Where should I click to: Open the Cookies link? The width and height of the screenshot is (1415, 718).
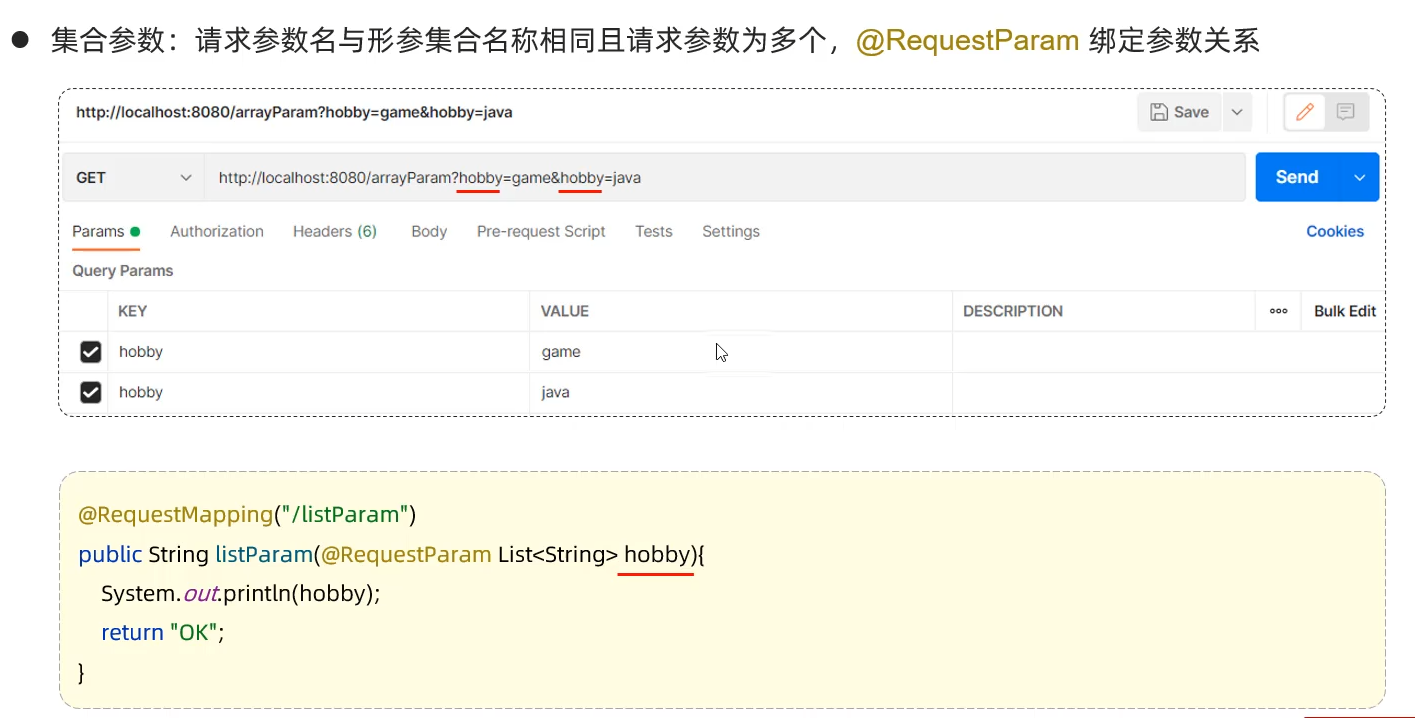[x=1334, y=231]
